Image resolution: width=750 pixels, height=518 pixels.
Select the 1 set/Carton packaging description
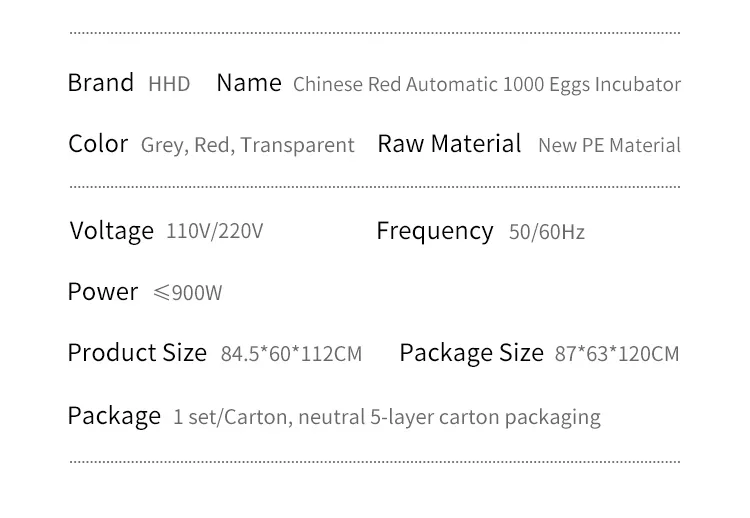(x=386, y=417)
